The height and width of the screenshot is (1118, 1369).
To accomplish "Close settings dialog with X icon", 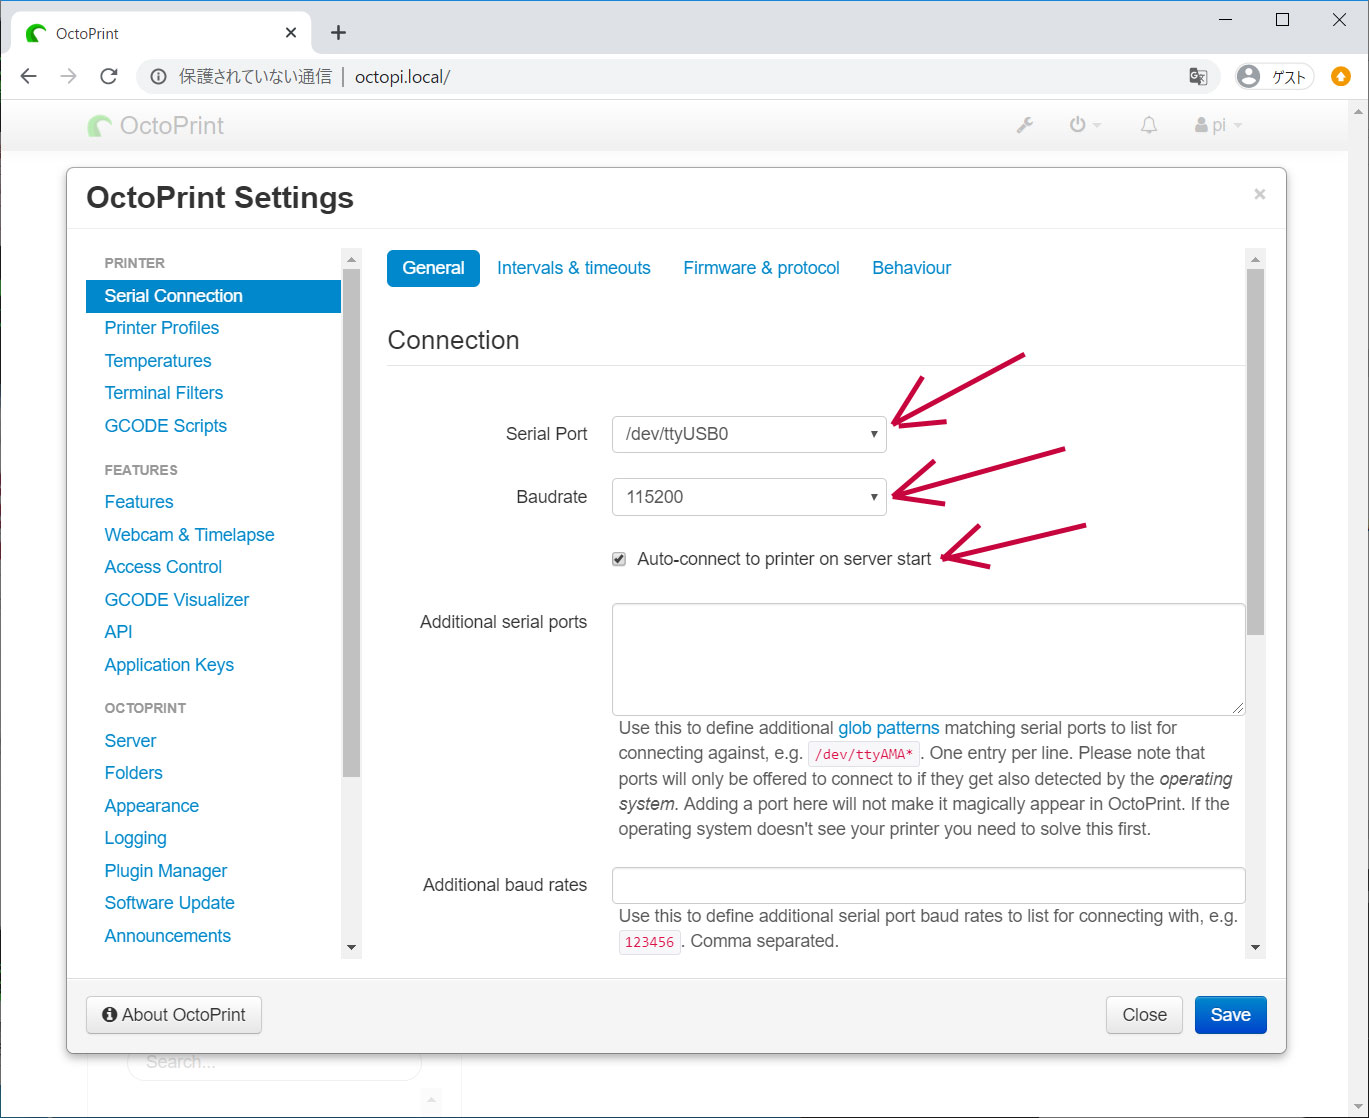I will [x=1260, y=194].
